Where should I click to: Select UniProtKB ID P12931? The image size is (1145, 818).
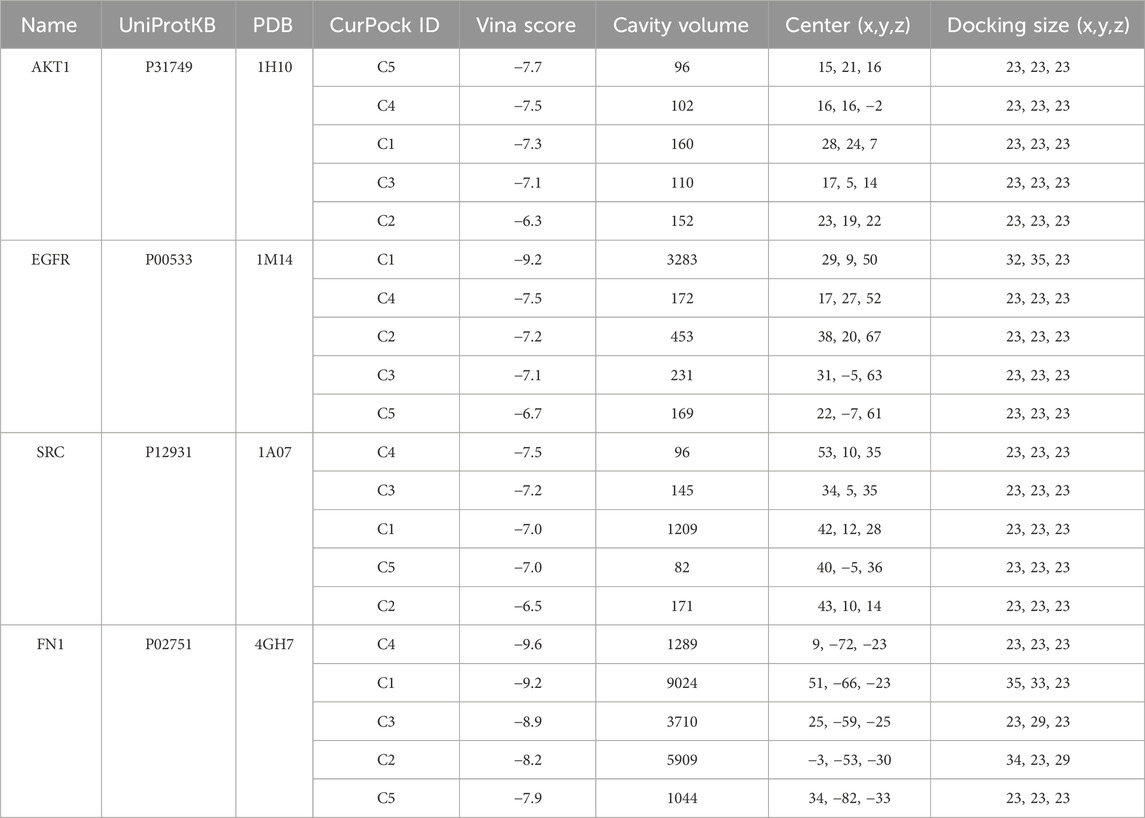point(168,452)
